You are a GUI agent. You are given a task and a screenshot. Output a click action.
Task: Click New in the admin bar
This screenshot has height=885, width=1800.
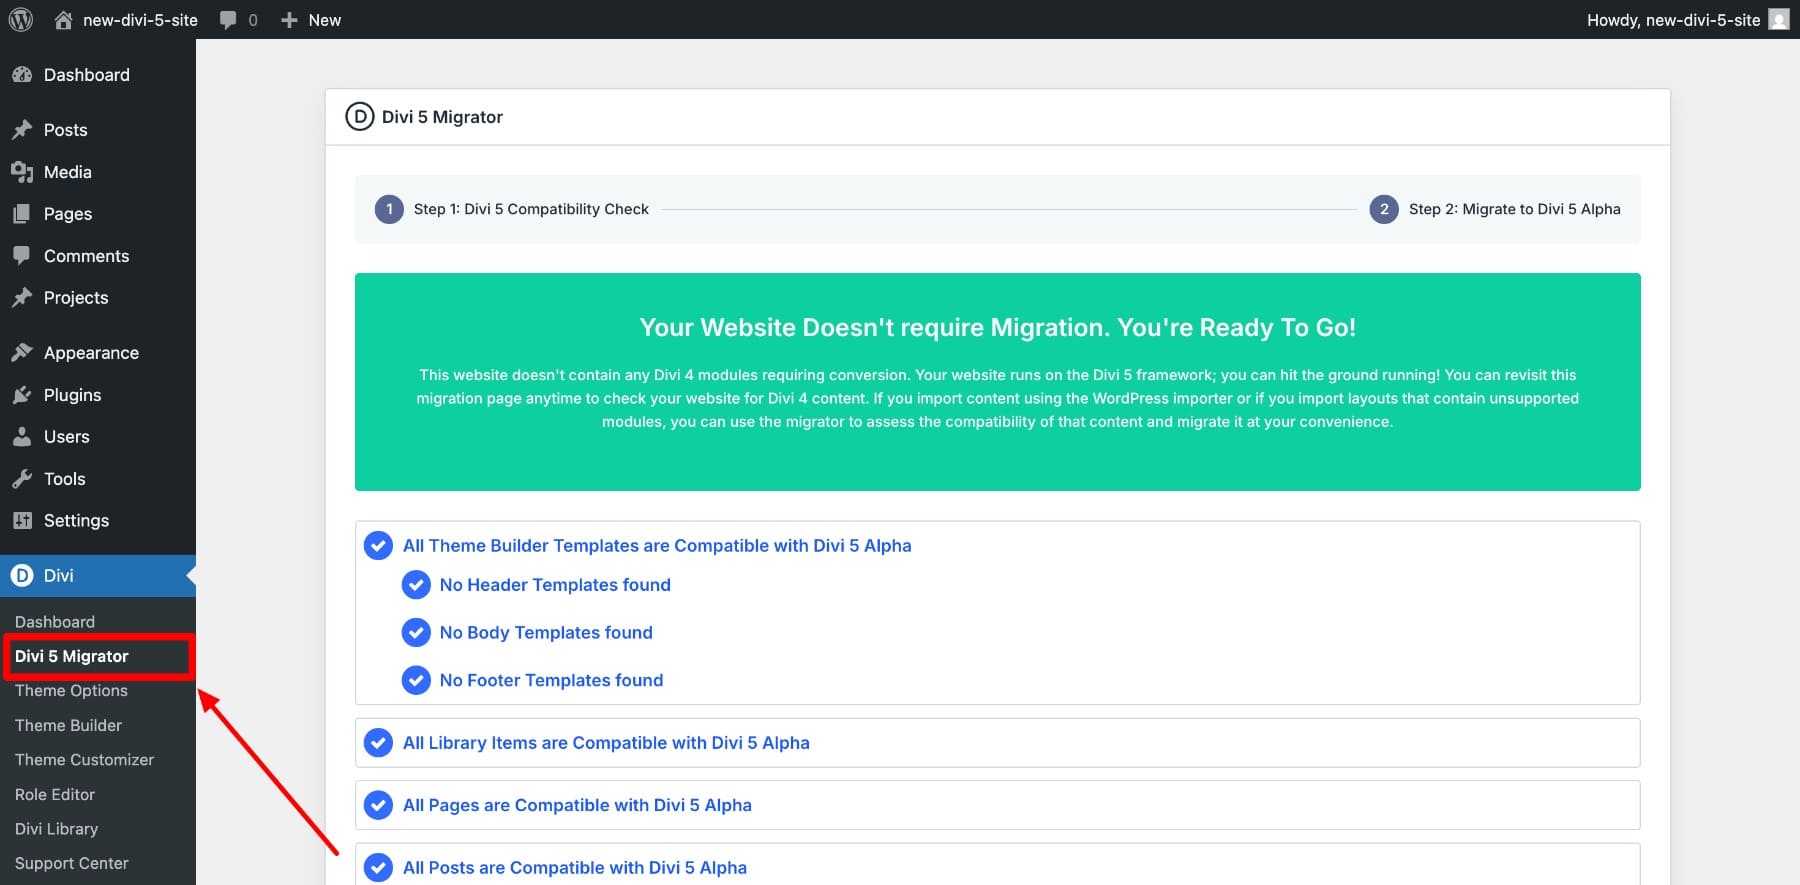325,20
